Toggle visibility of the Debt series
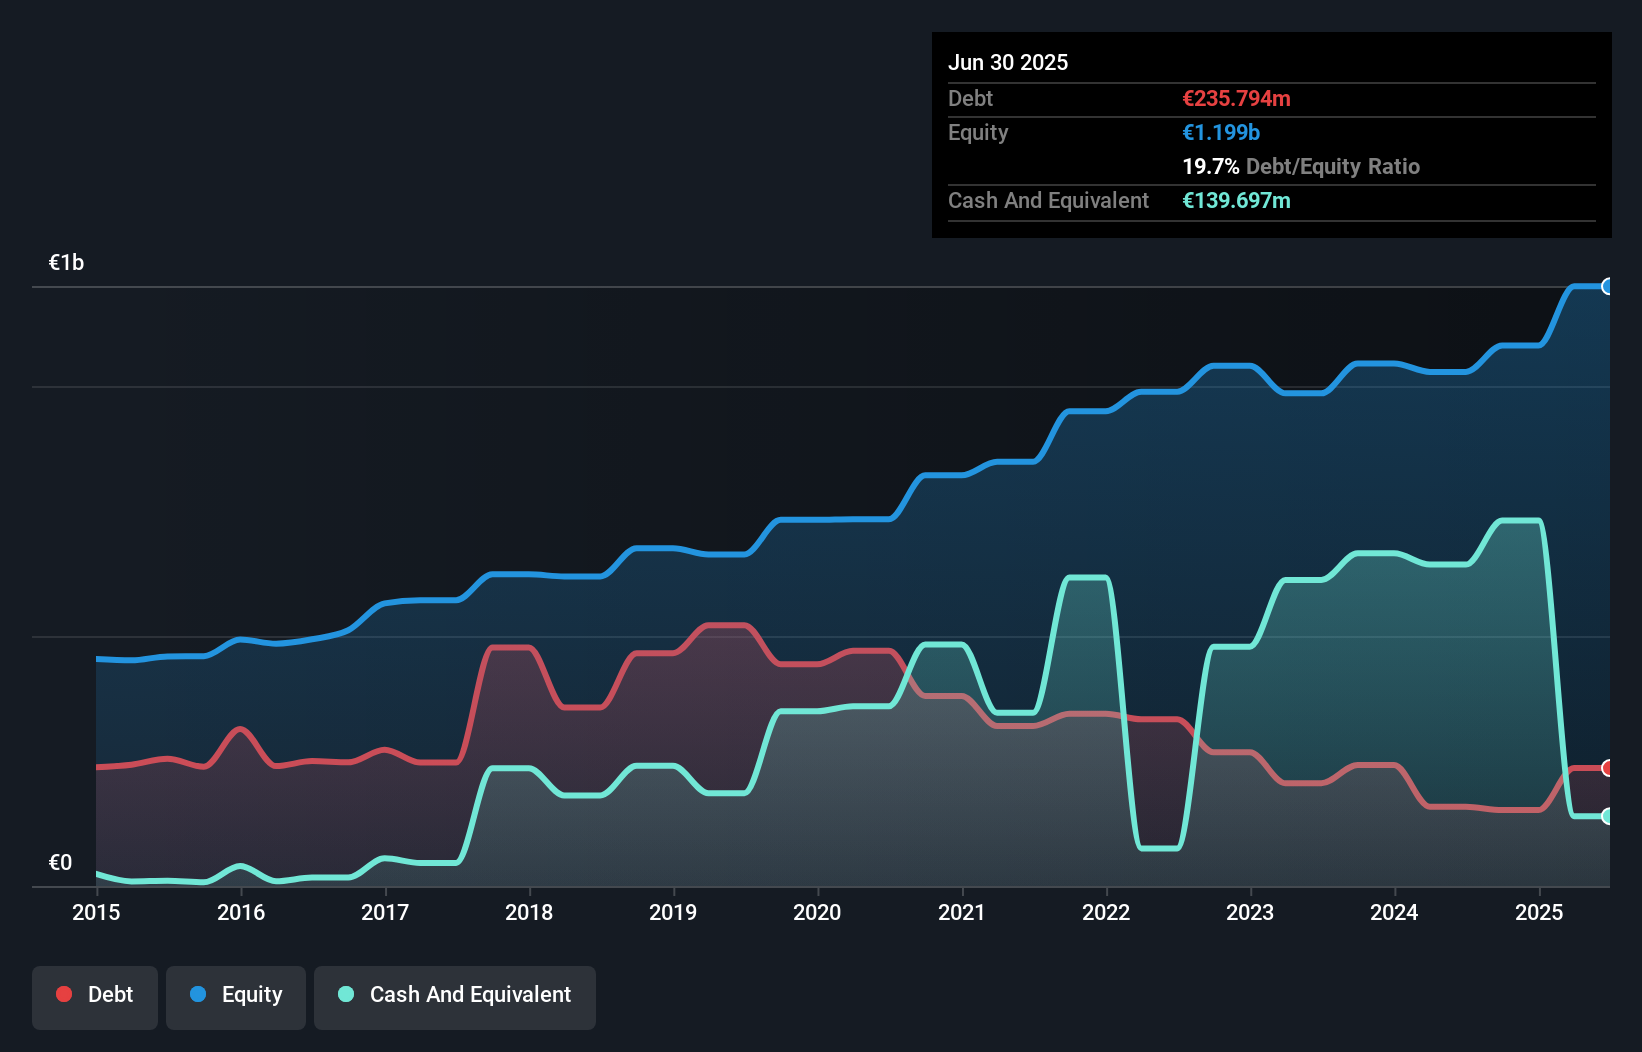 click(95, 994)
